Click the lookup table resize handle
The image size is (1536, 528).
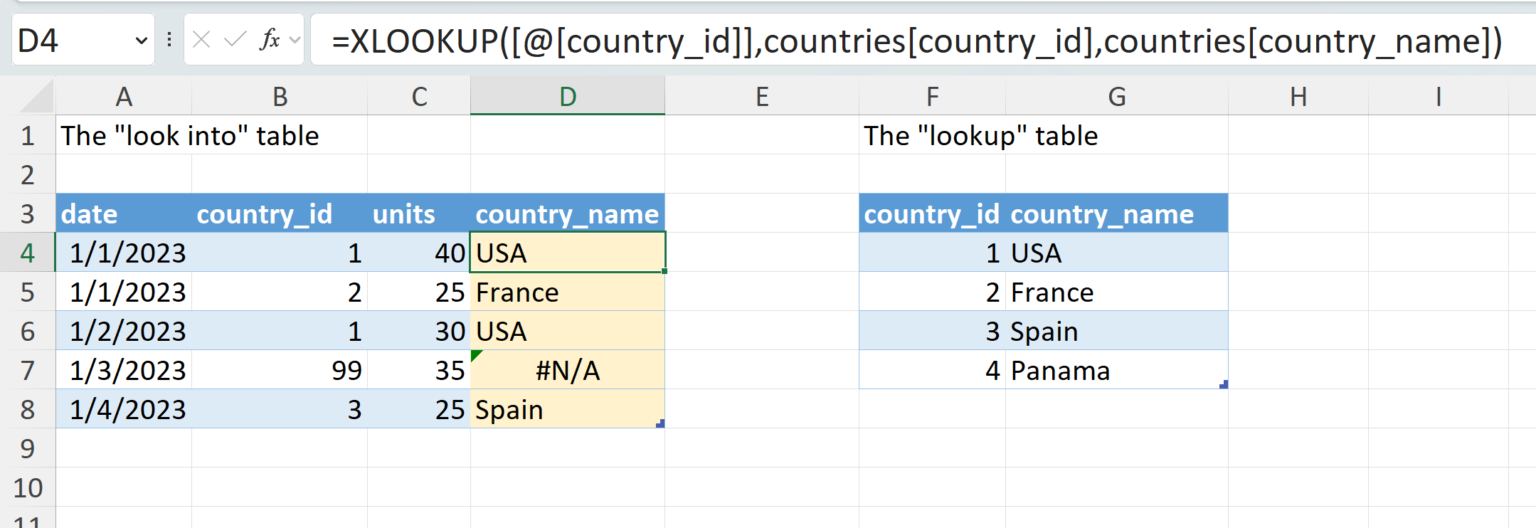point(1224,384)
